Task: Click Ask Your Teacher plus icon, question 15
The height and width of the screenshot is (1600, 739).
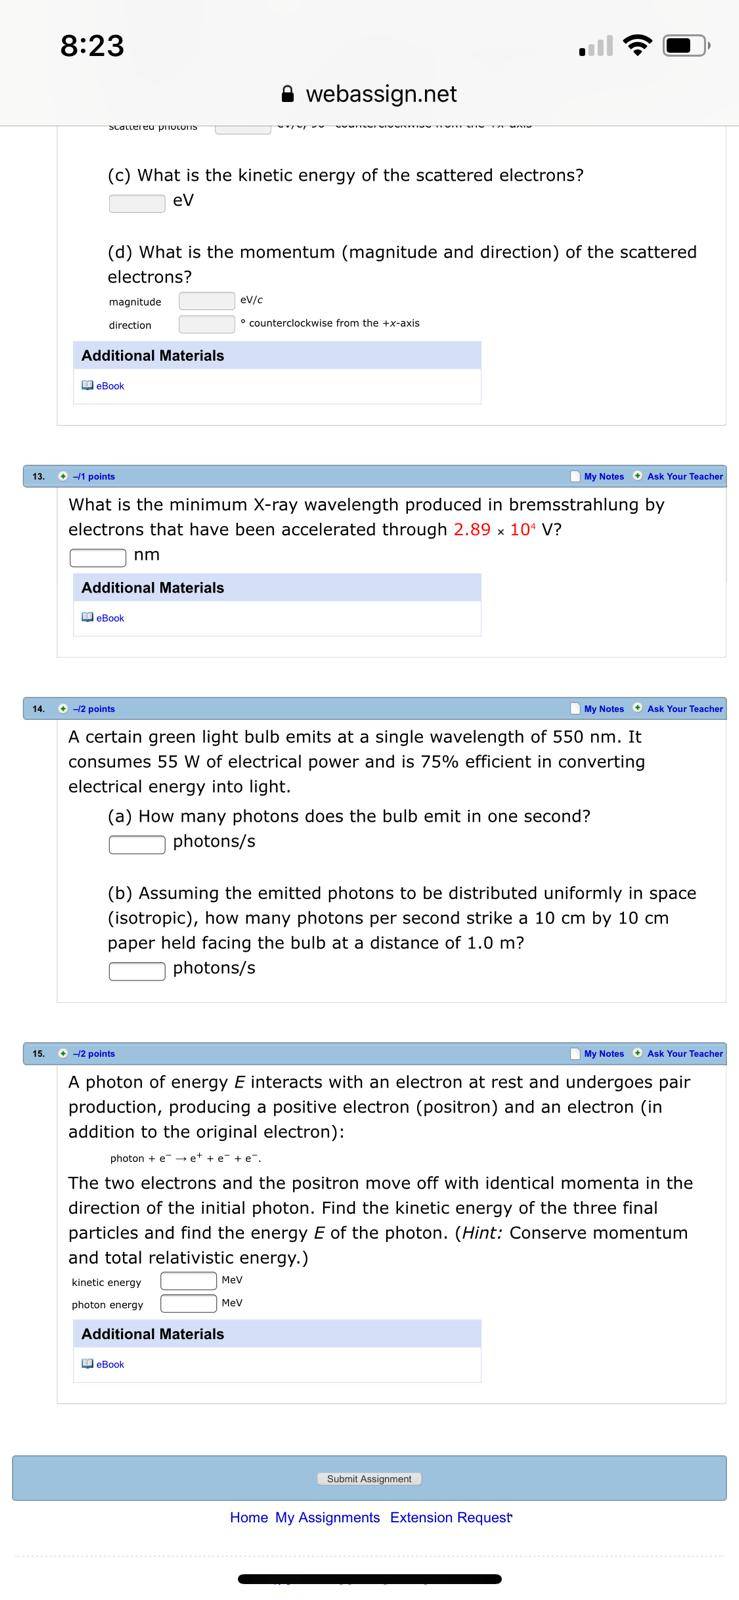Action: tap(638, 1054)
